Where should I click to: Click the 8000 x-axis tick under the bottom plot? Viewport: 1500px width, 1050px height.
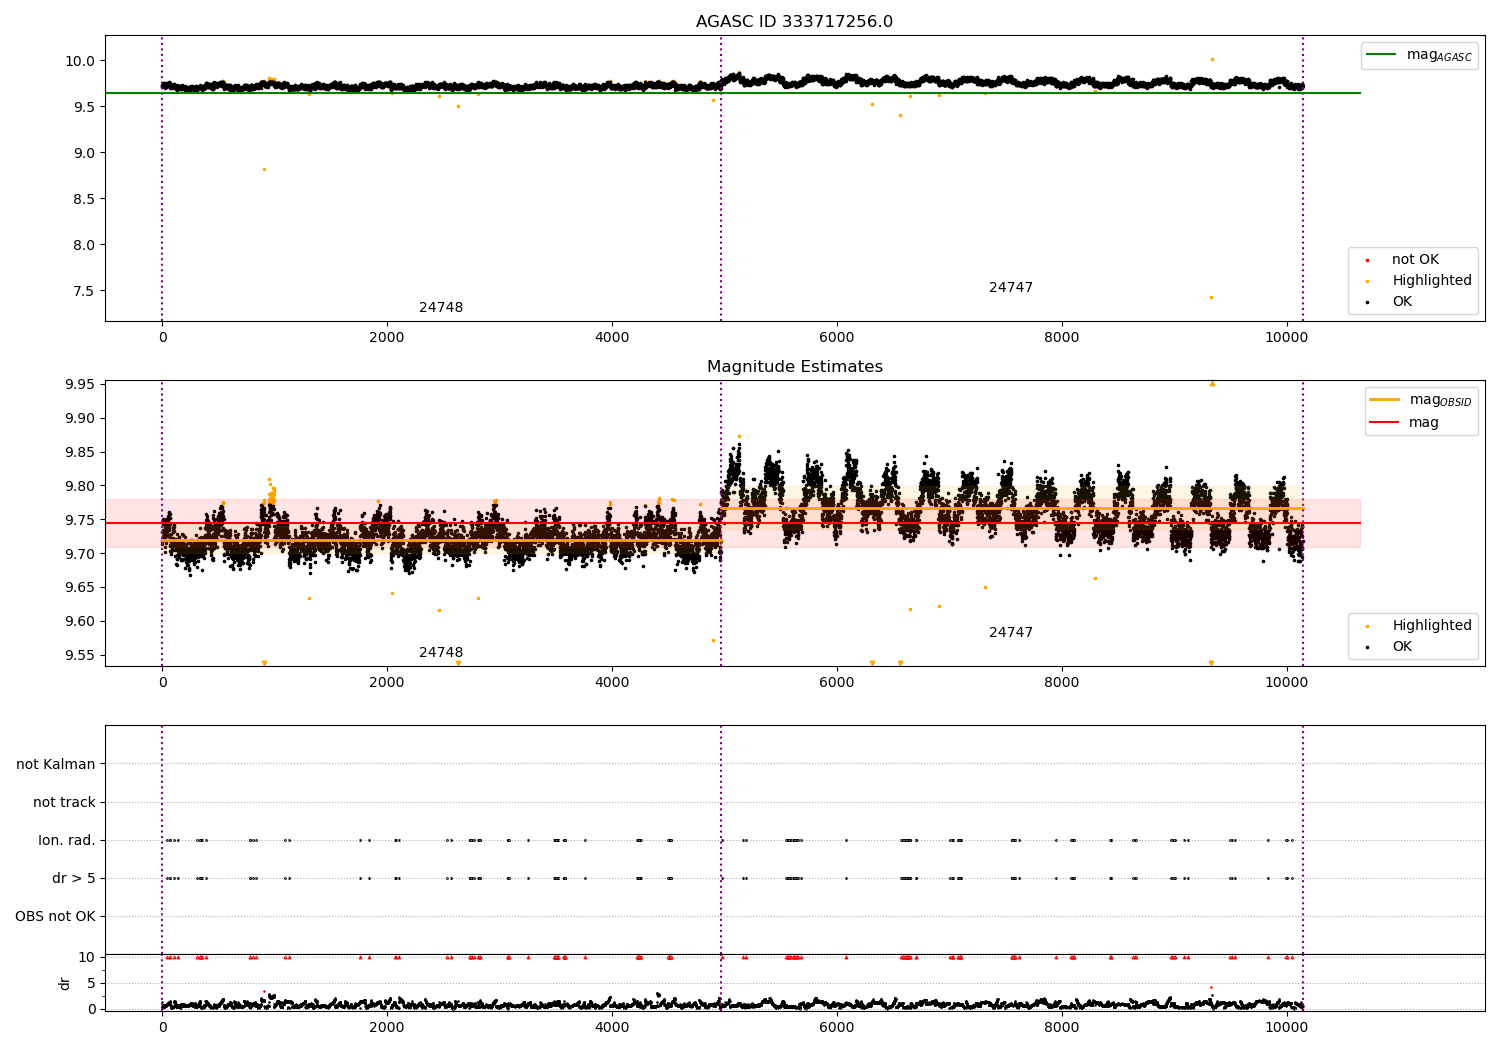(1061, 1027)
